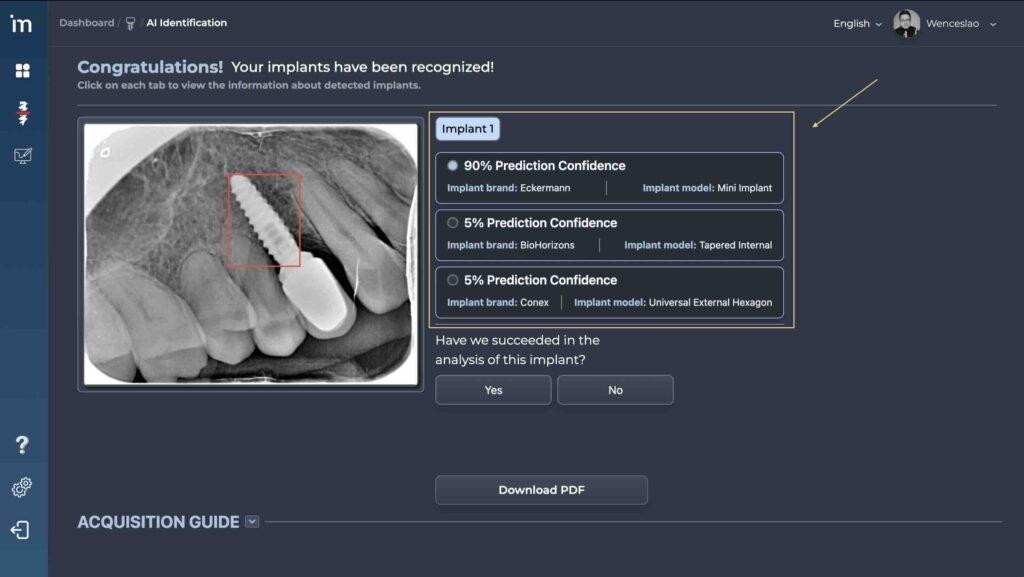Screen dimensions: 1024x577
Task: Open the monitor with pencil sidebar icon
Action: tap(22, 156)
